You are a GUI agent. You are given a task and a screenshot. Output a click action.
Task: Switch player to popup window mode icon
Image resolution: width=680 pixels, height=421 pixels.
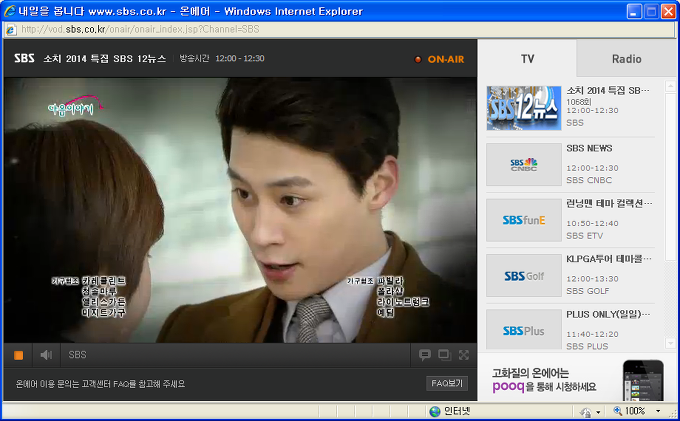(x=445, y=355)
